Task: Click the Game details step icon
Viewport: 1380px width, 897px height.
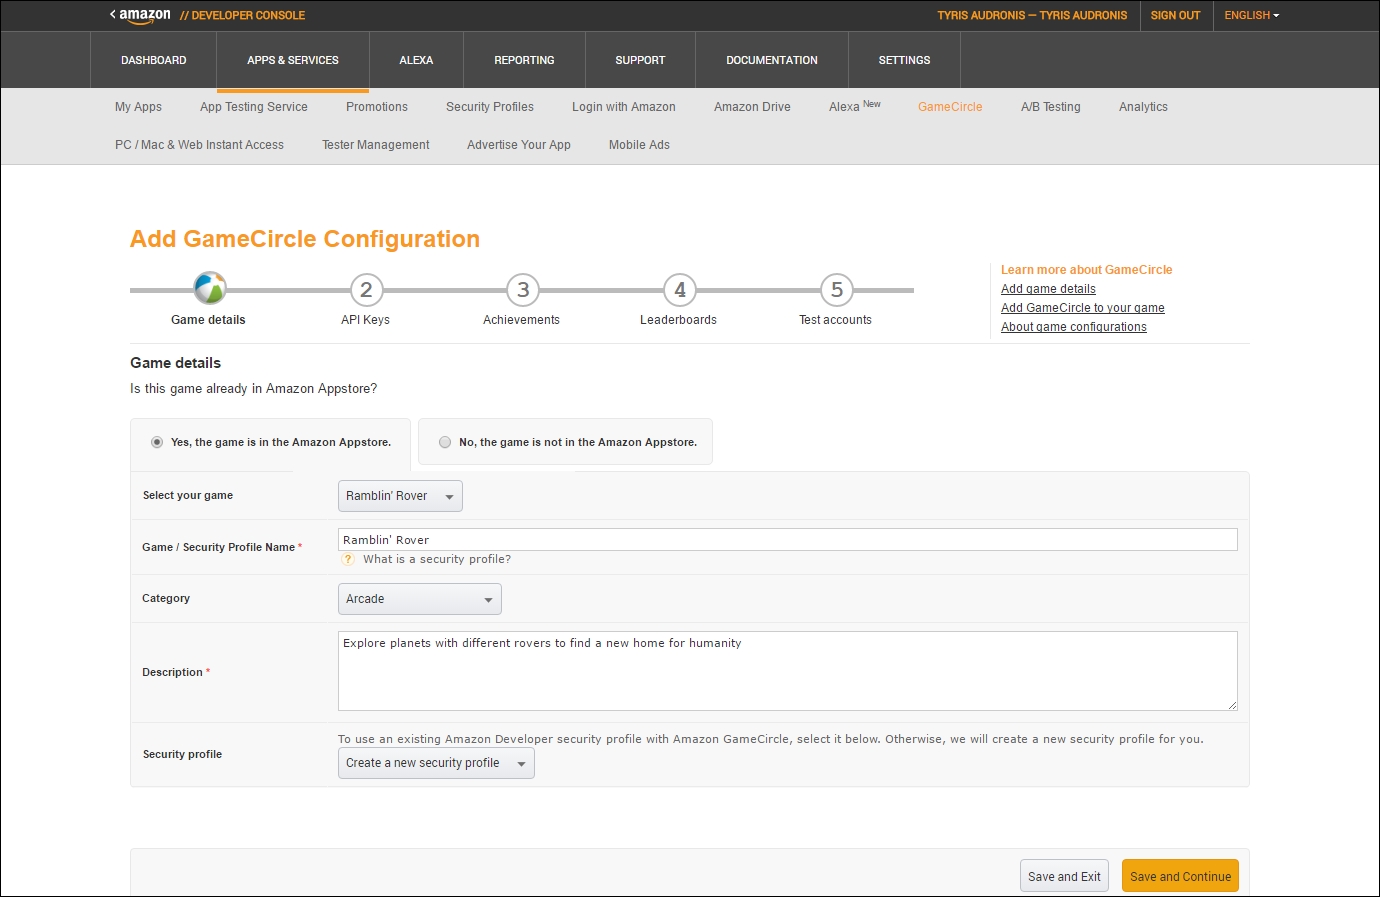Action: pyautogui.click(x=210, y=289)
